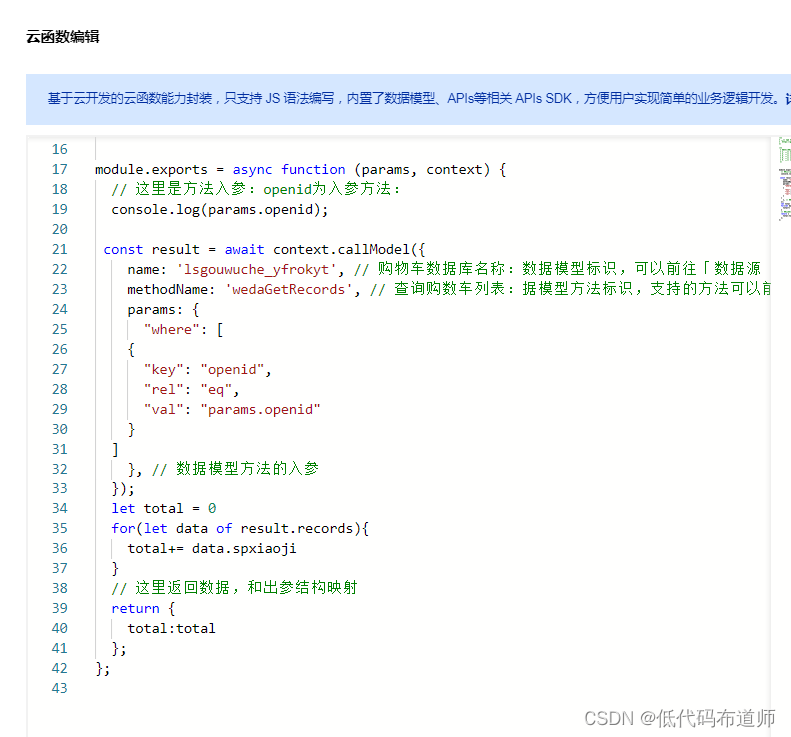The width and height of the screenshot is (791, 737).
Task: Click line number 34 in the gutter
Action: coord(60,508)
